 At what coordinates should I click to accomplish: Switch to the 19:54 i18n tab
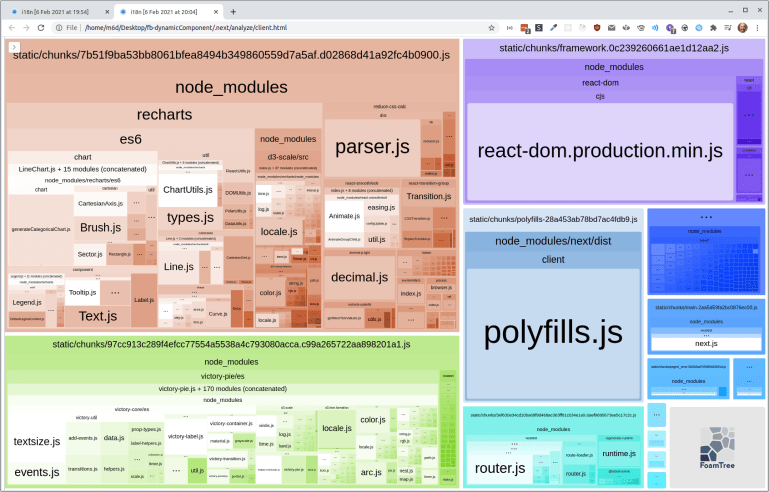(x=55, y=12)
